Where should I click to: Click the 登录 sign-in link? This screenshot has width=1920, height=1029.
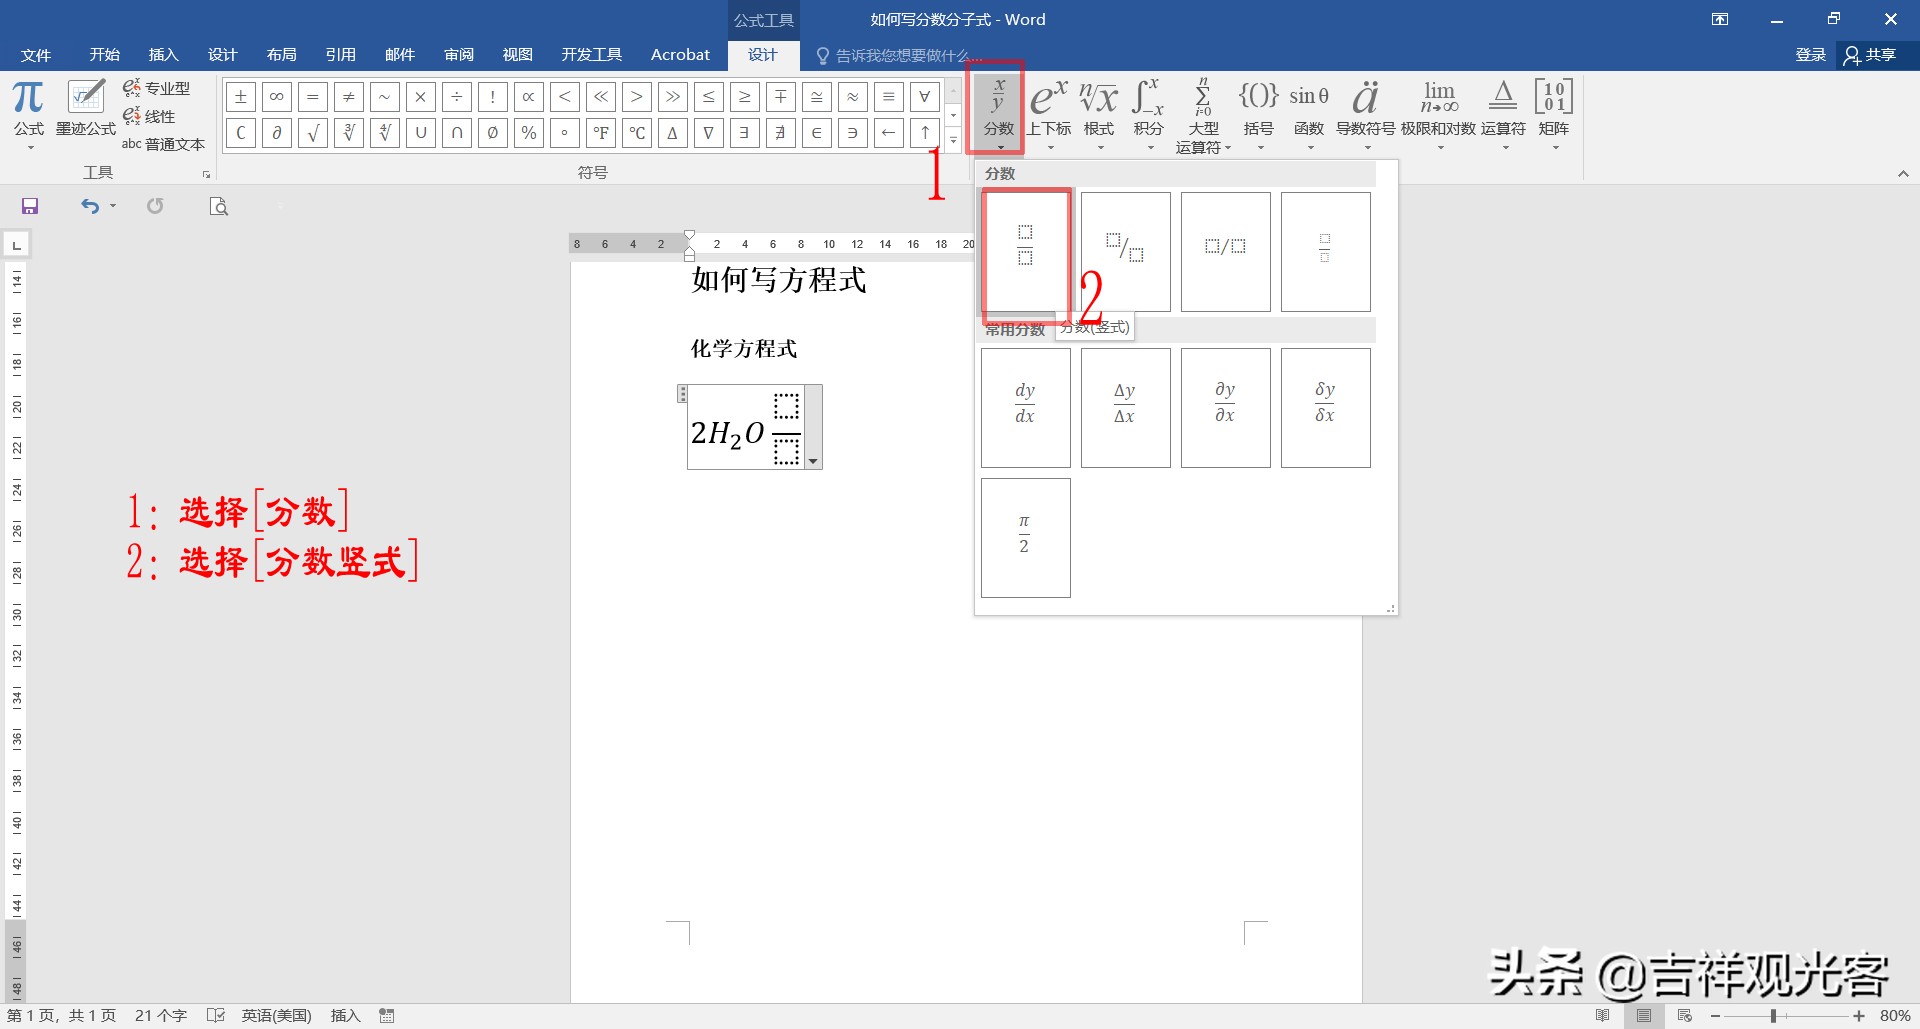click(1809, 55)
